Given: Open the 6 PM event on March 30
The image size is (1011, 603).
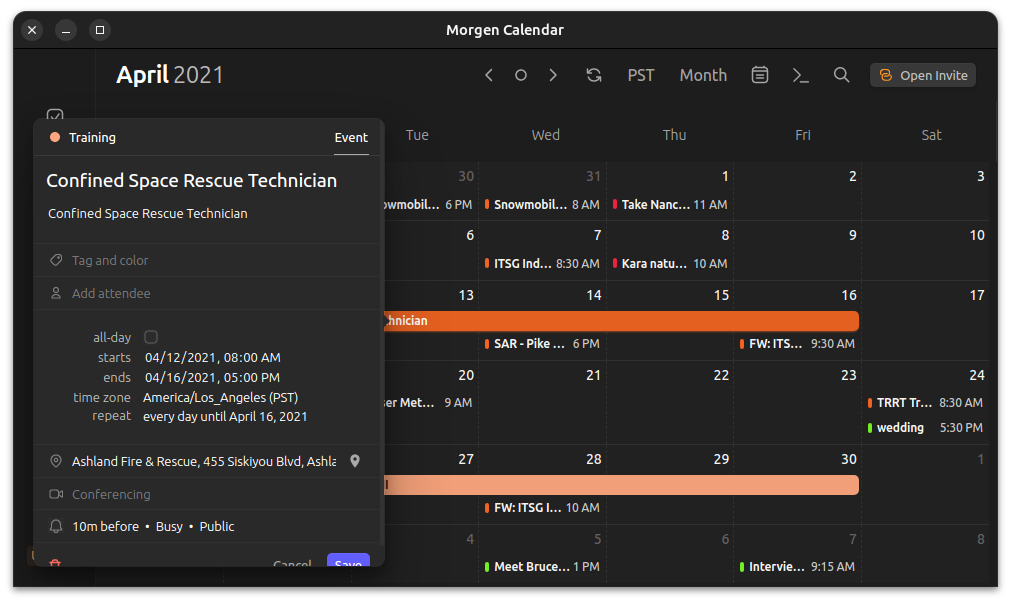Looking at the screenshot, I should 428,204.
